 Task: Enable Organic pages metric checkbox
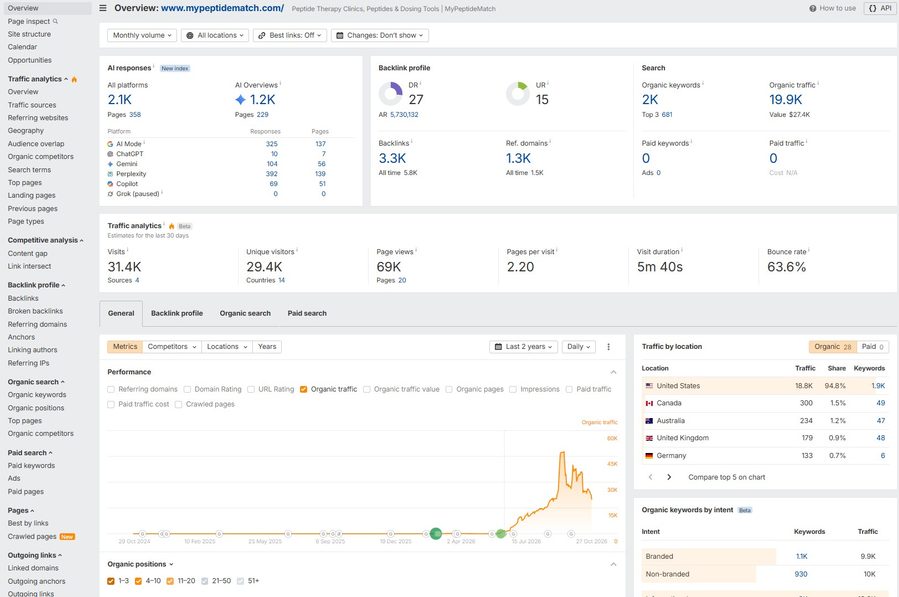449,389
